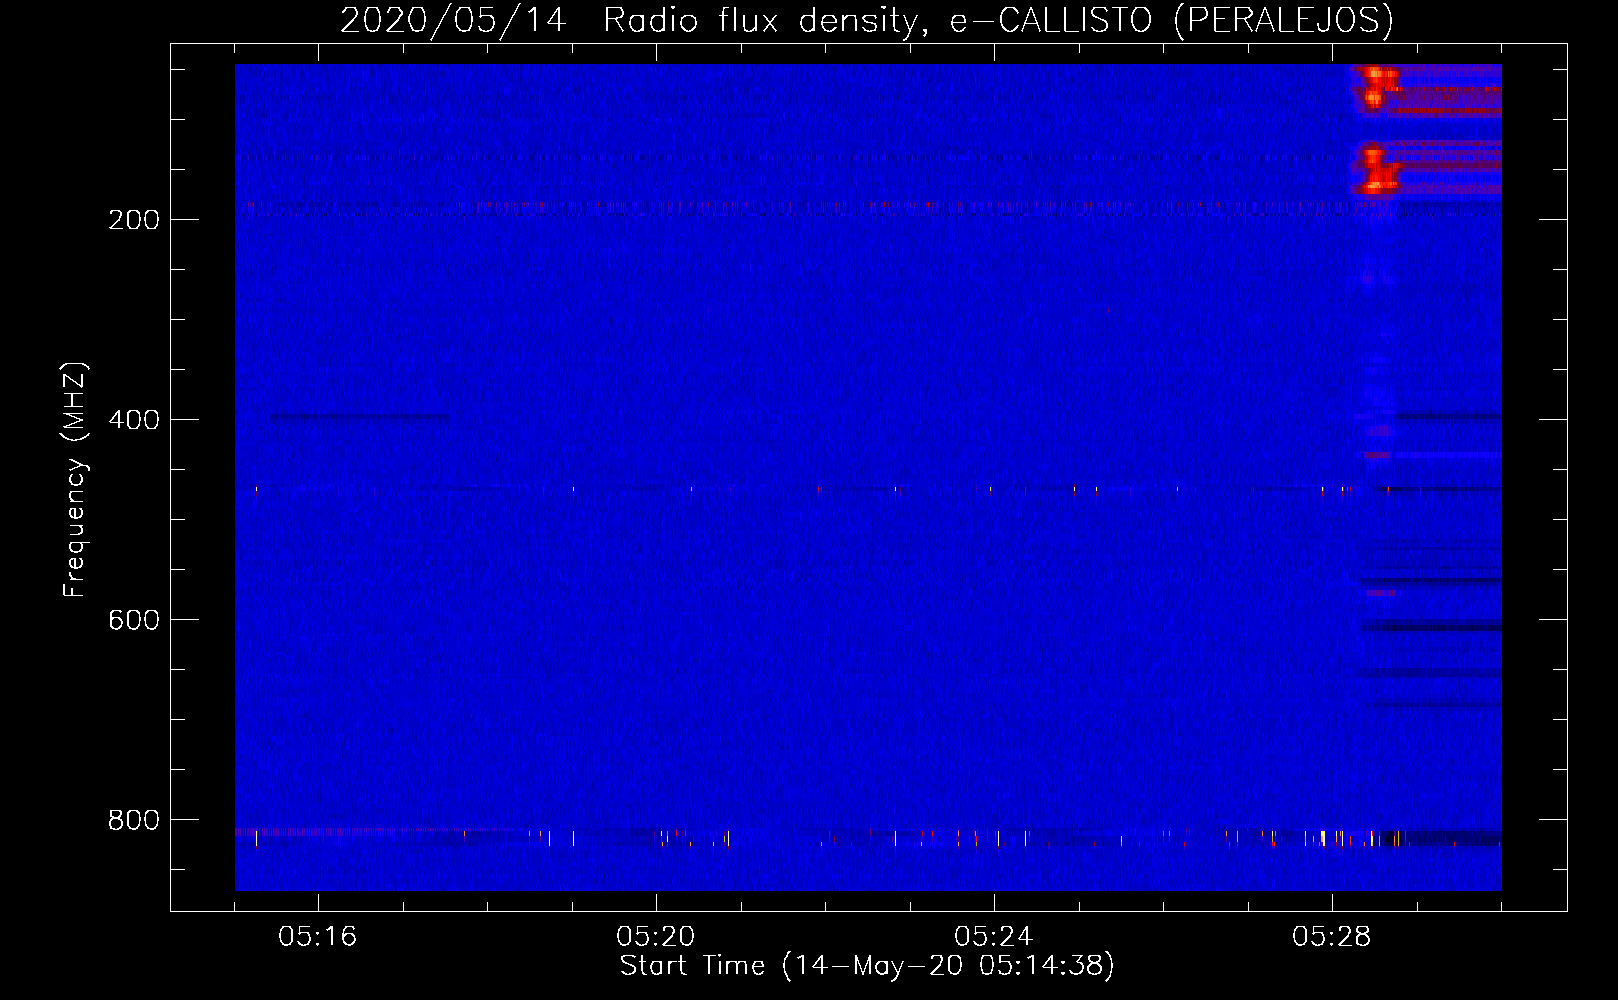
Task: Select the 600 MHz frequency tick label
Action: [x=134, y=620]
